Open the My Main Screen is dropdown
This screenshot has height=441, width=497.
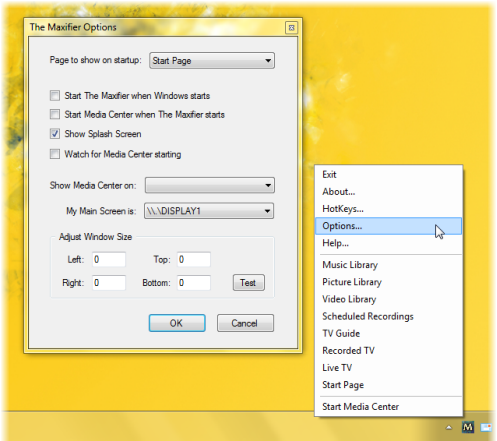(x=209, y=211)
